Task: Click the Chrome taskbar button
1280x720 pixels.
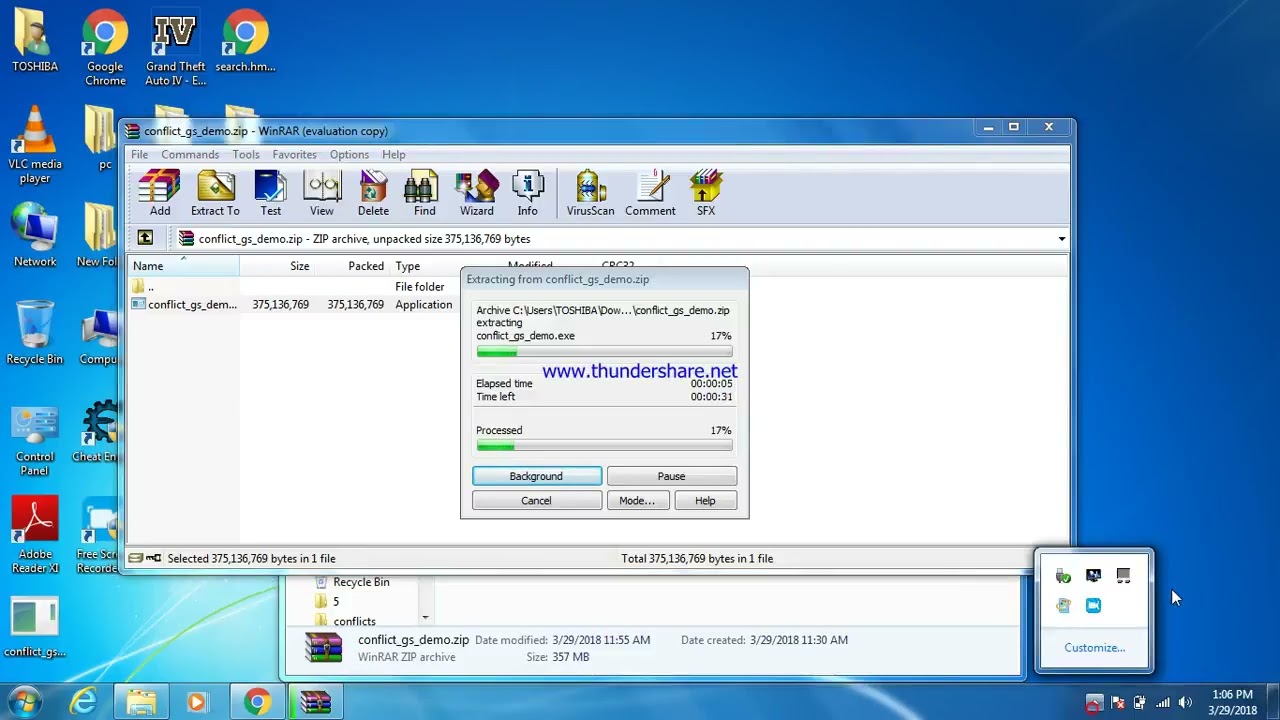Action: point(257,702)
